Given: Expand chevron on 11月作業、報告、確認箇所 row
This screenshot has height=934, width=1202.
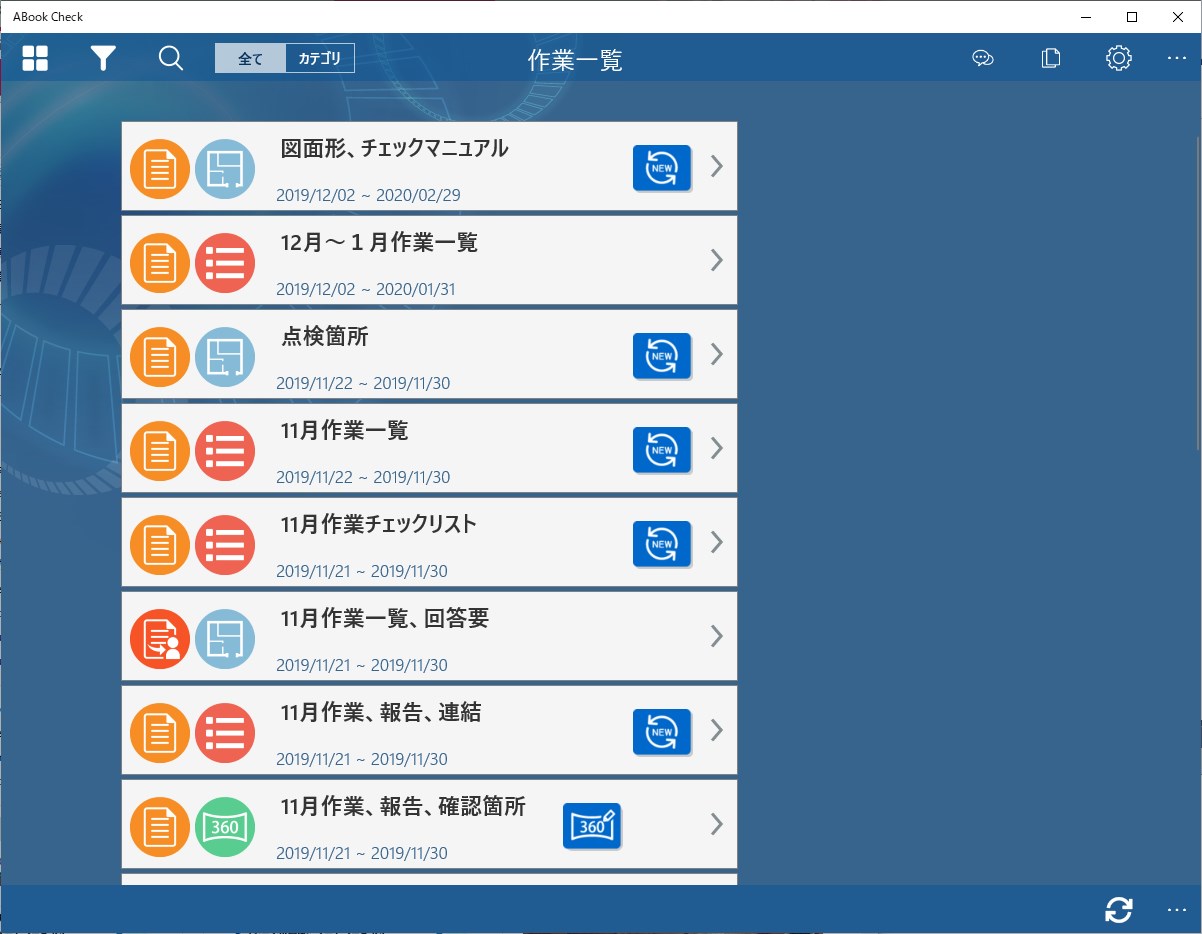Looking at the screenshot, I should pyautogui.click(x=716, y=824).
